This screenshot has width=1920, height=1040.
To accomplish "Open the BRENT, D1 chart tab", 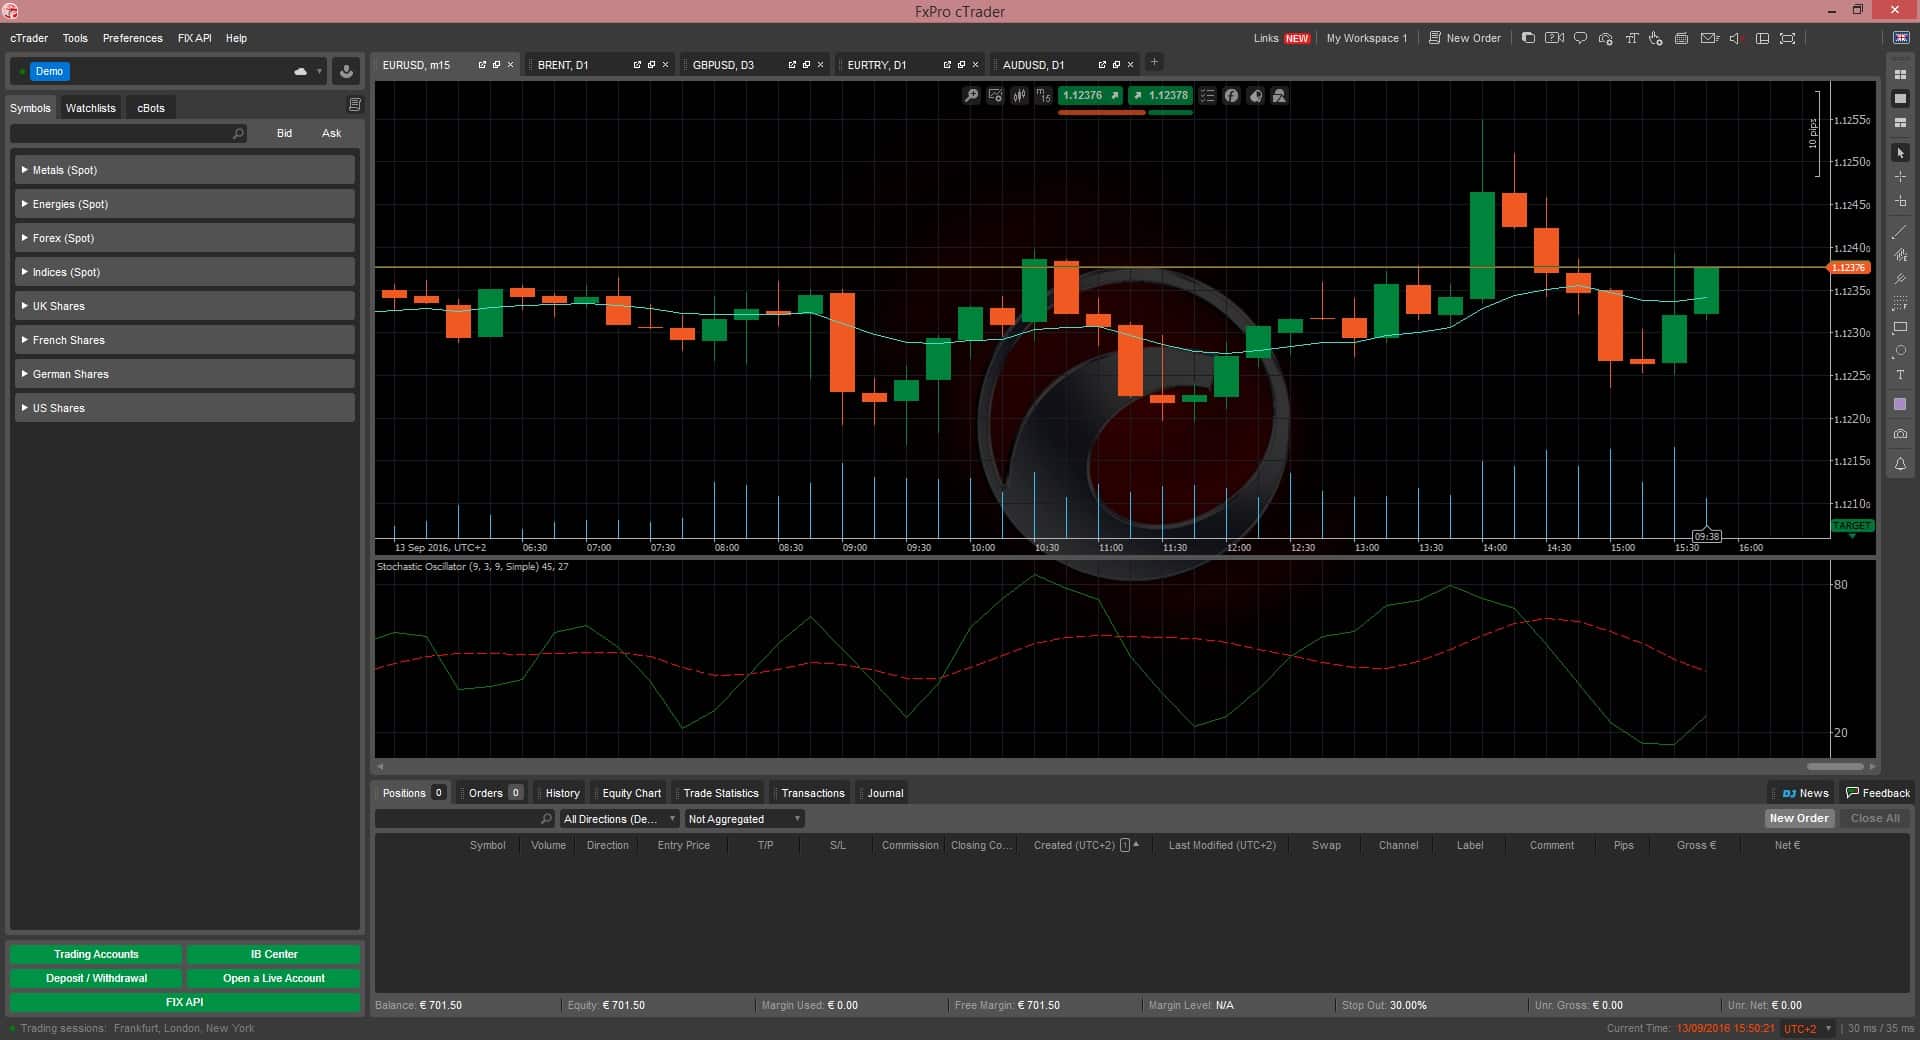I will pyautogui.click(x=563, y=65).
